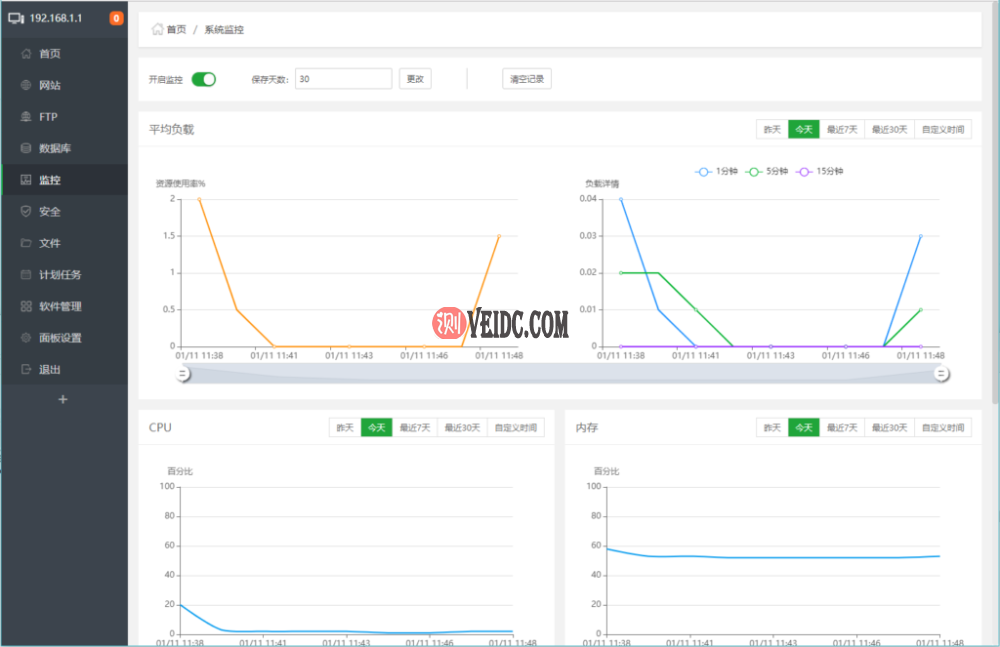Select 昨天 tab in 内存 panel

(772, 428)
